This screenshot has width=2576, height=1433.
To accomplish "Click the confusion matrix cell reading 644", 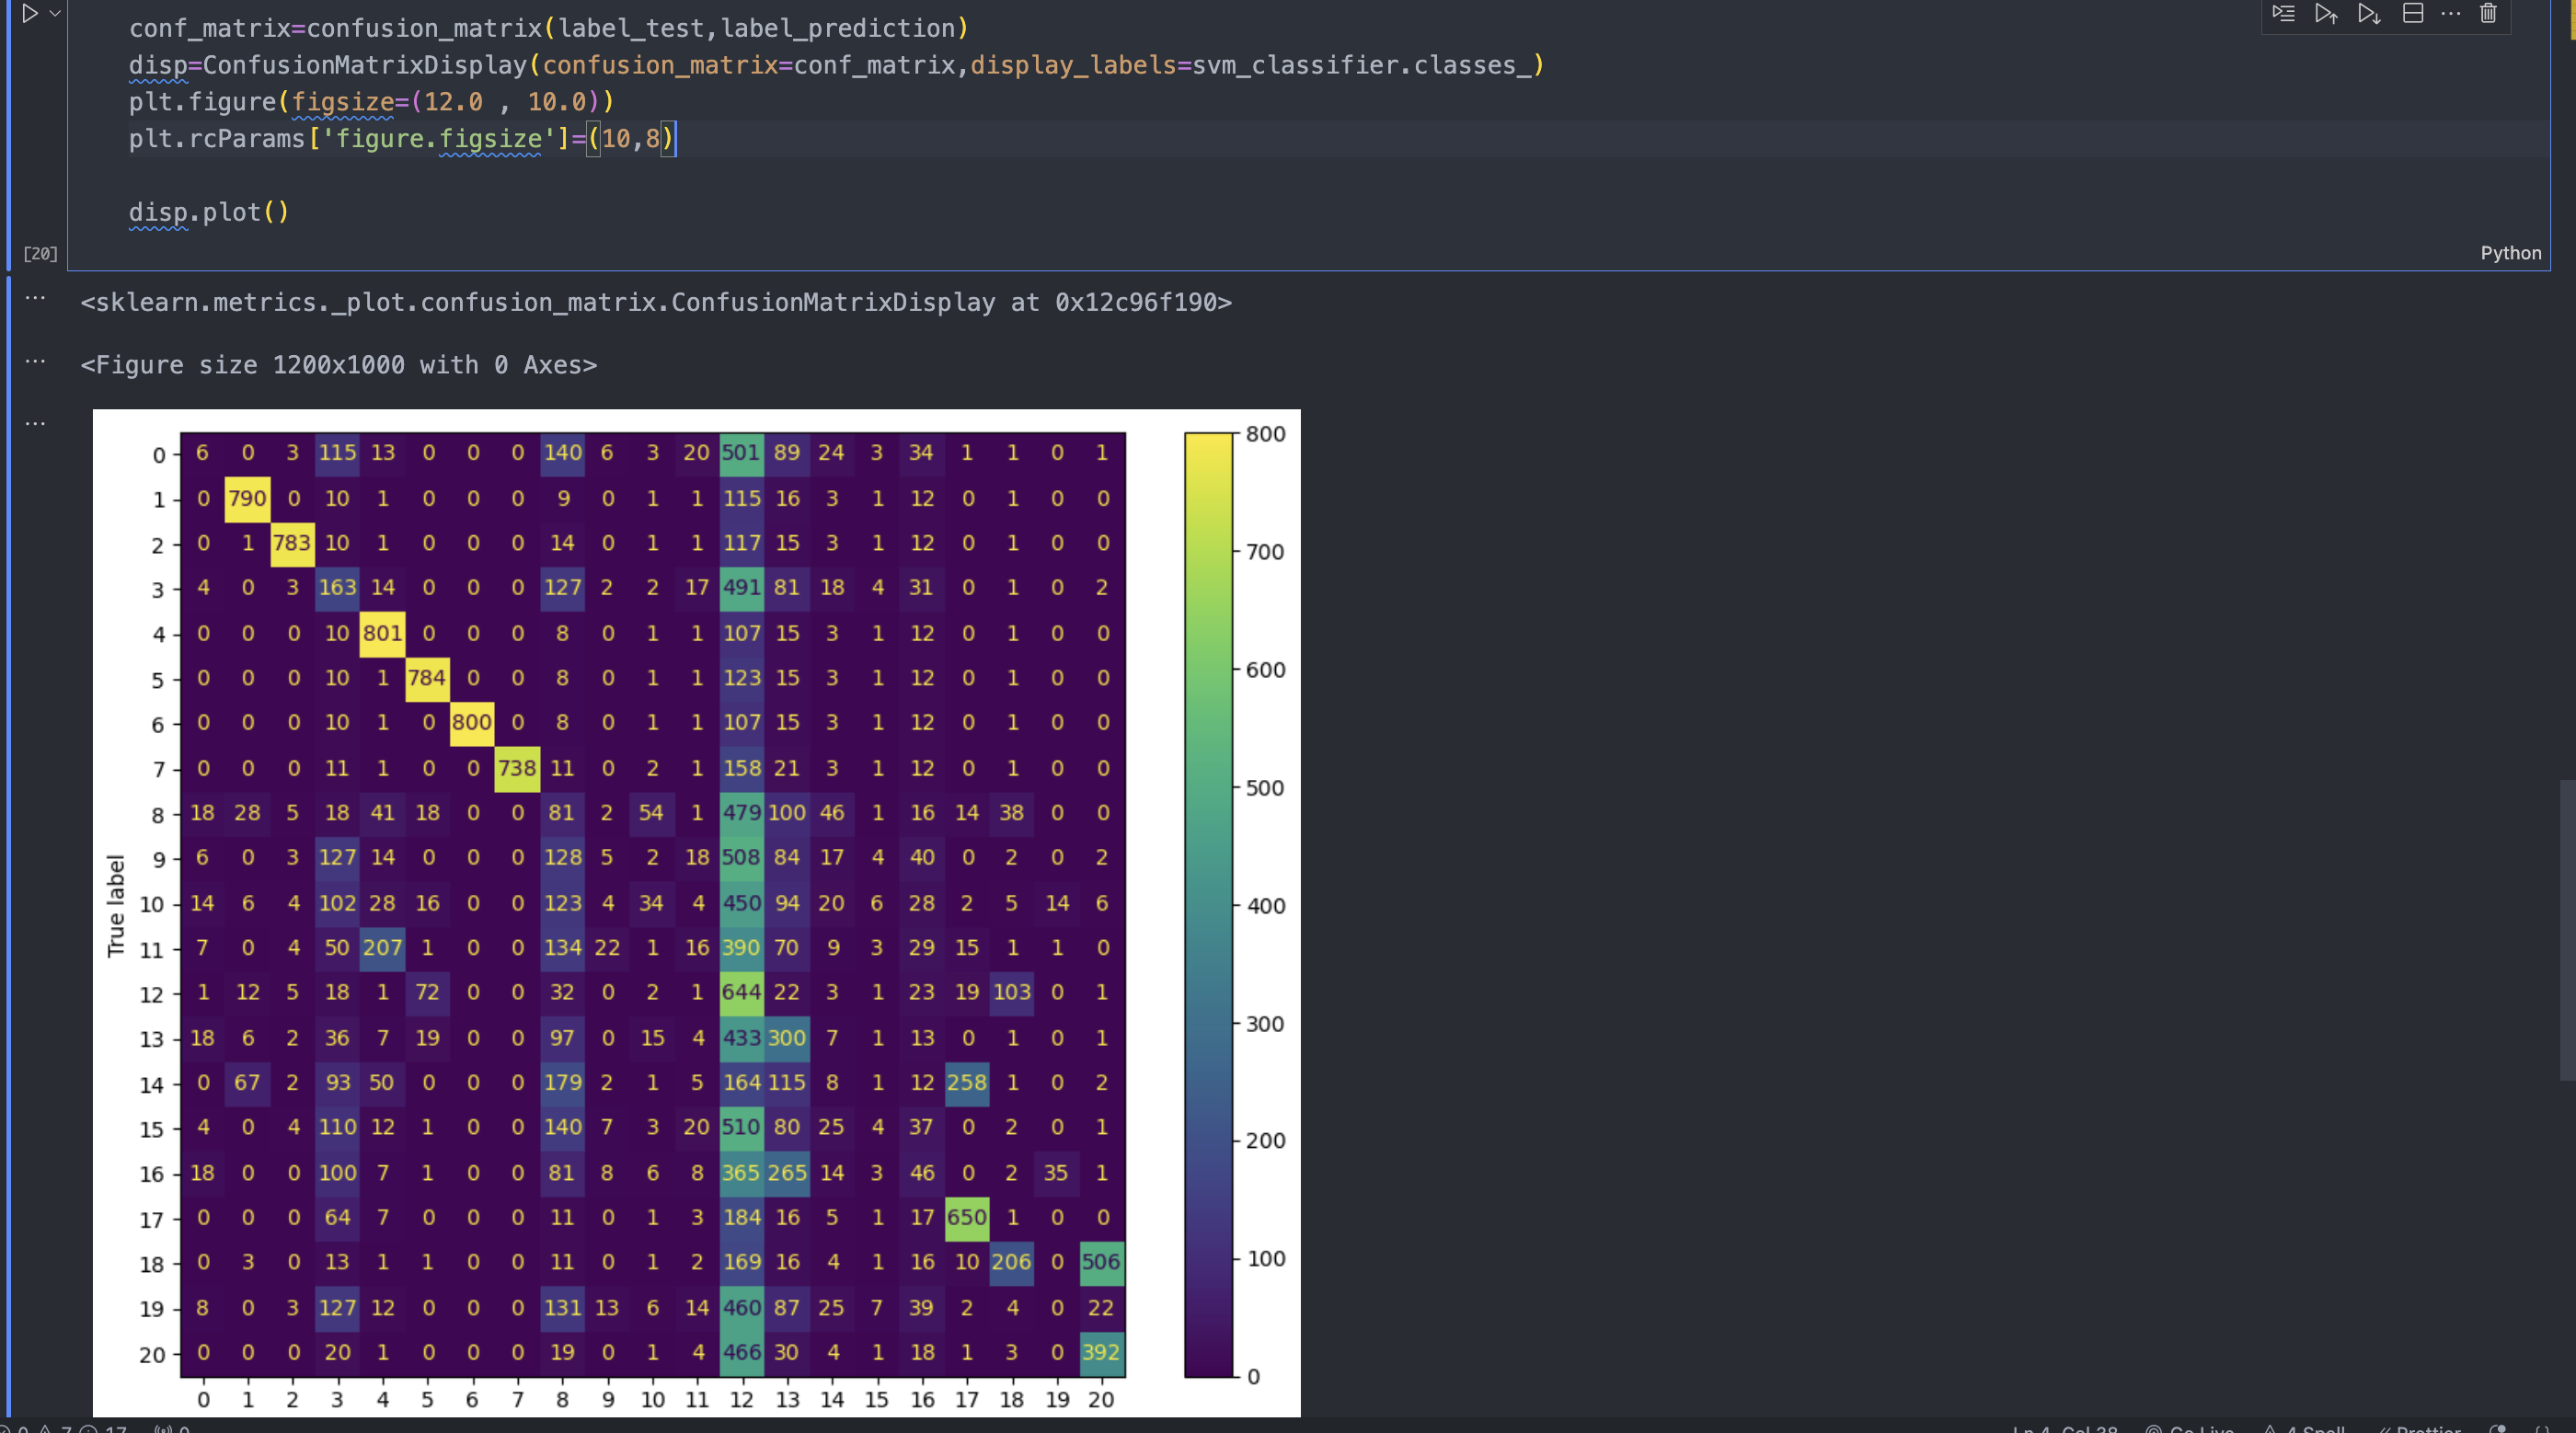I will 742,992.
